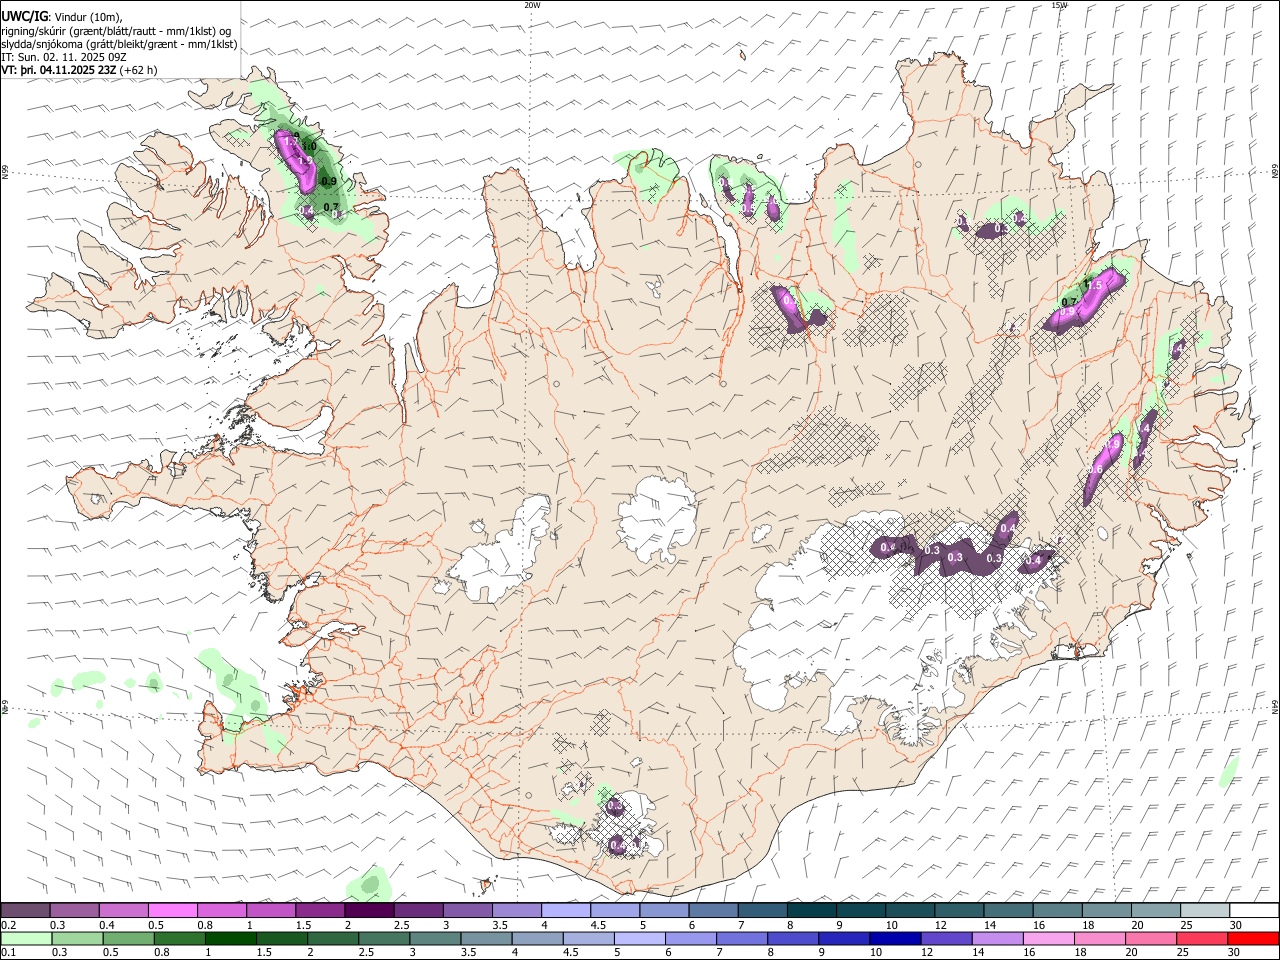This screenshot has width=1280, height=960.
Task: Click the lower scale swatch starting at 0.8
Action: [180, 938]
